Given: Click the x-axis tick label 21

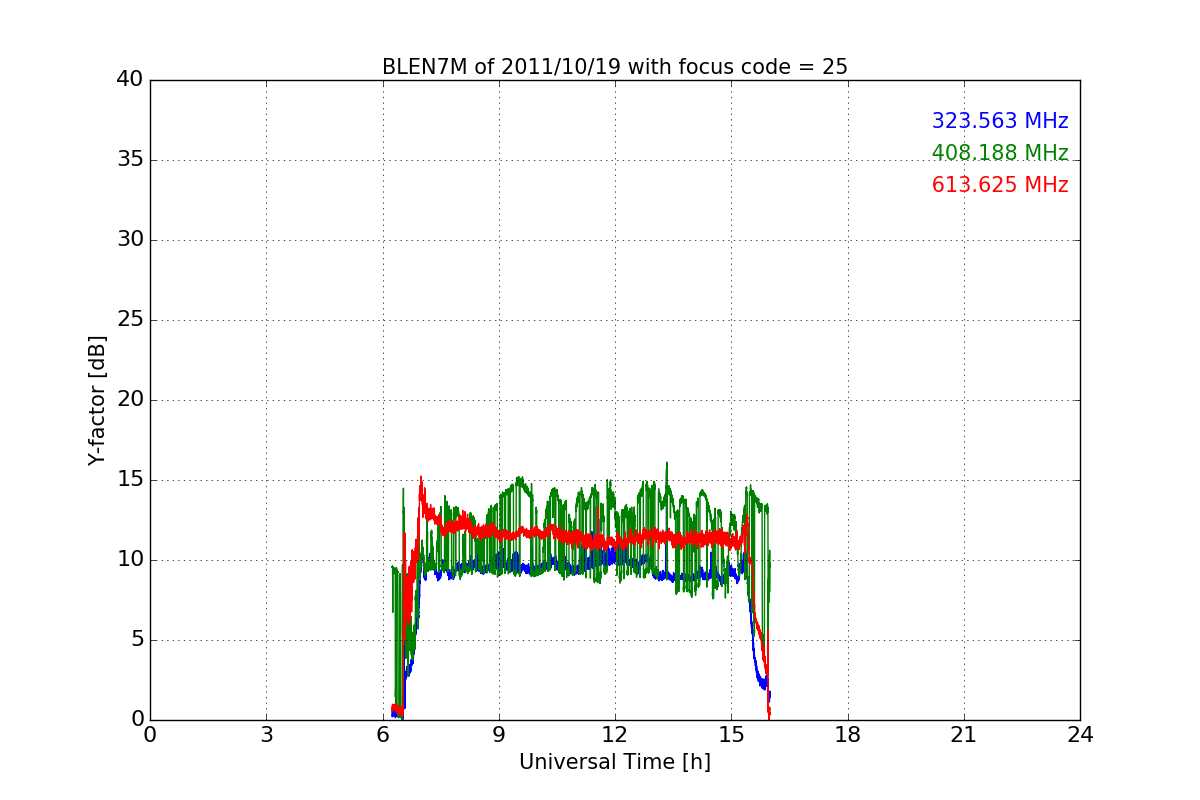Looking at the screenshot, I should (964, 735).
